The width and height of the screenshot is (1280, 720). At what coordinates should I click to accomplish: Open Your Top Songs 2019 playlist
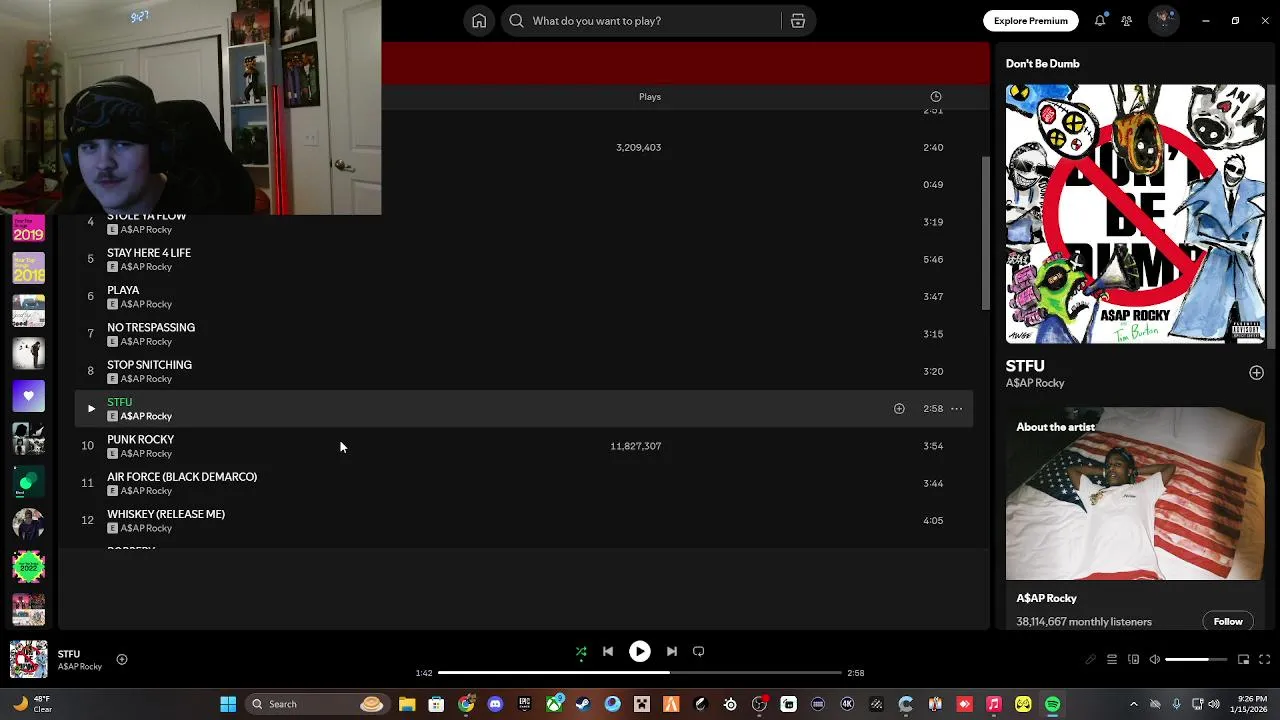click(28, 228)
